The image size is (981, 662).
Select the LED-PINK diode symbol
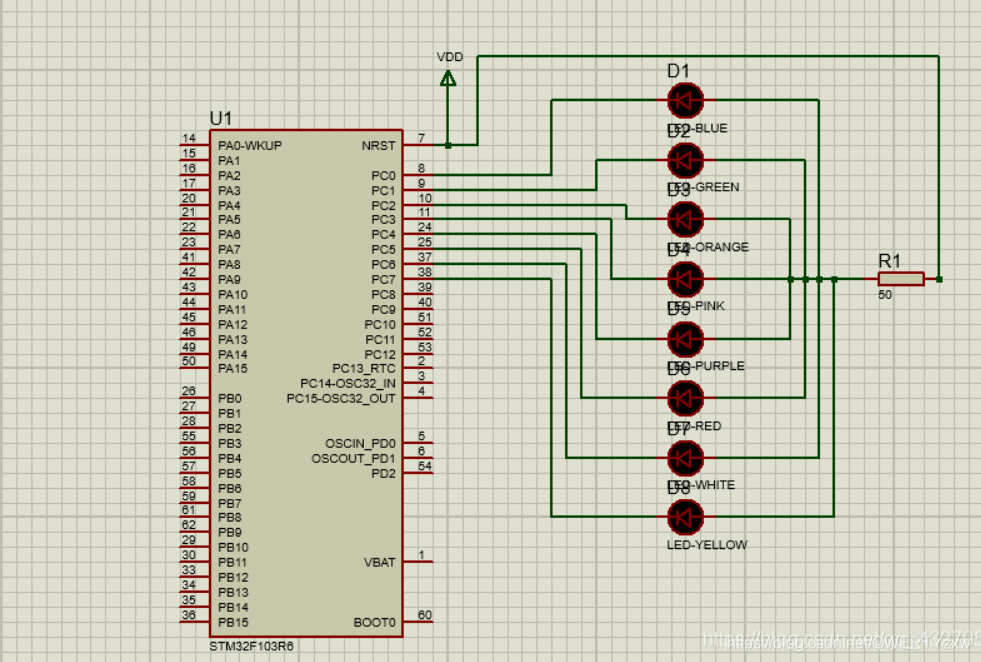(685, 279)
